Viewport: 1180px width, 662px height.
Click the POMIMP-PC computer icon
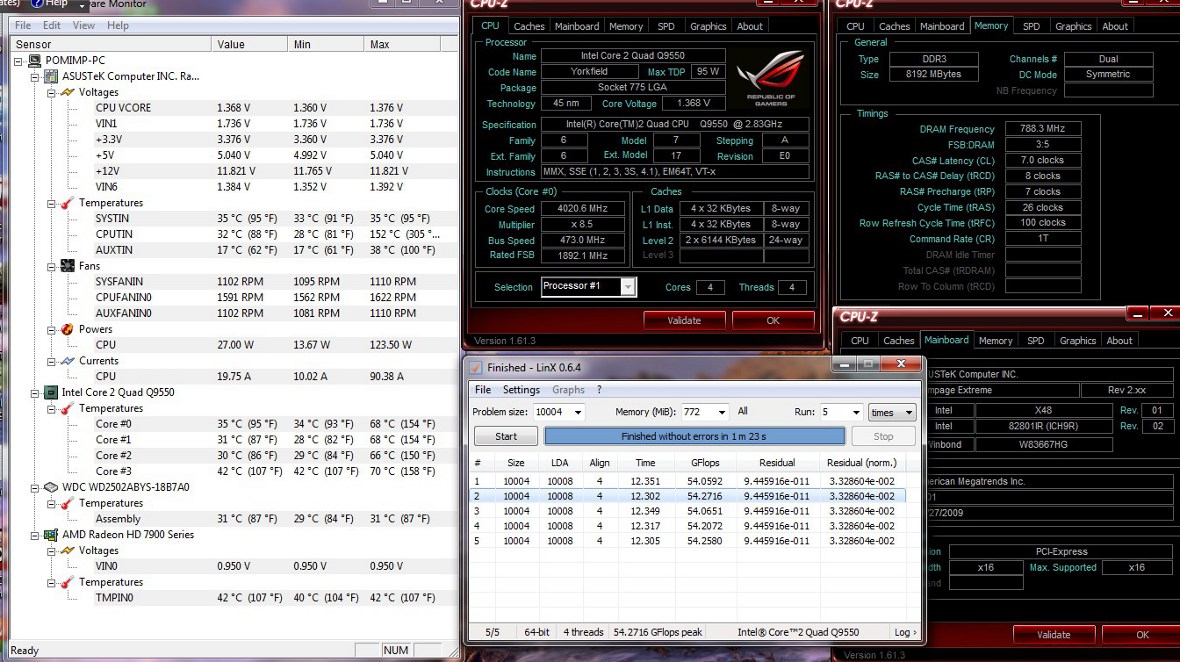(x=36, y=60)
